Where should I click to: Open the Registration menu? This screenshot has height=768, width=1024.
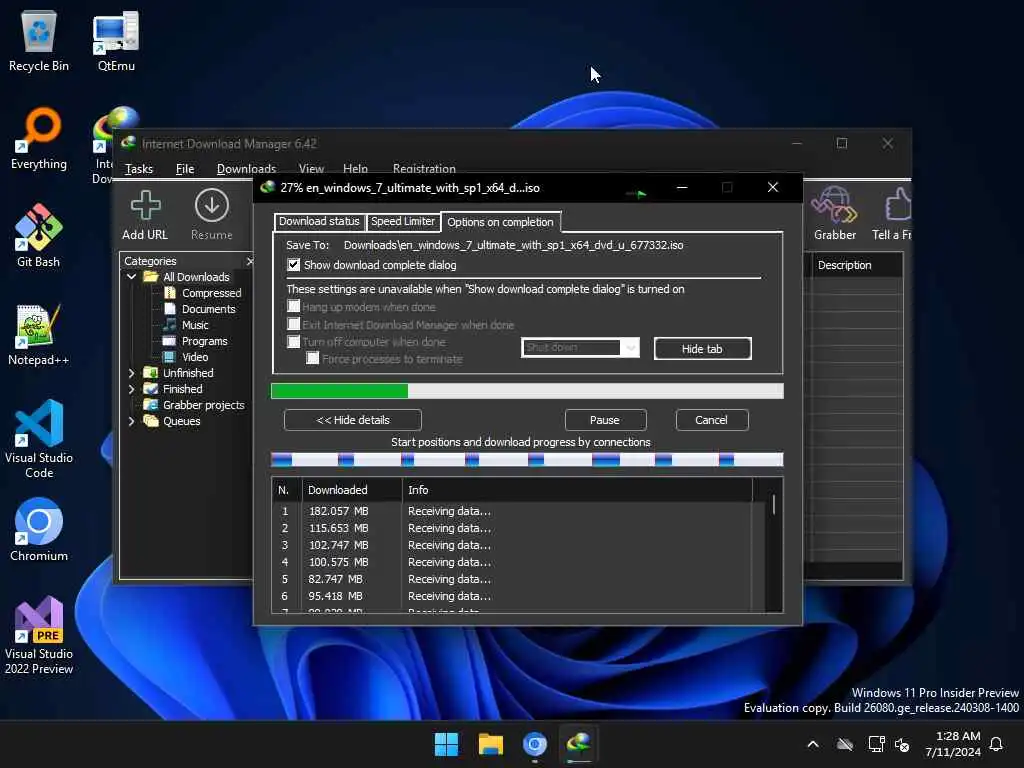click(424, 169)
